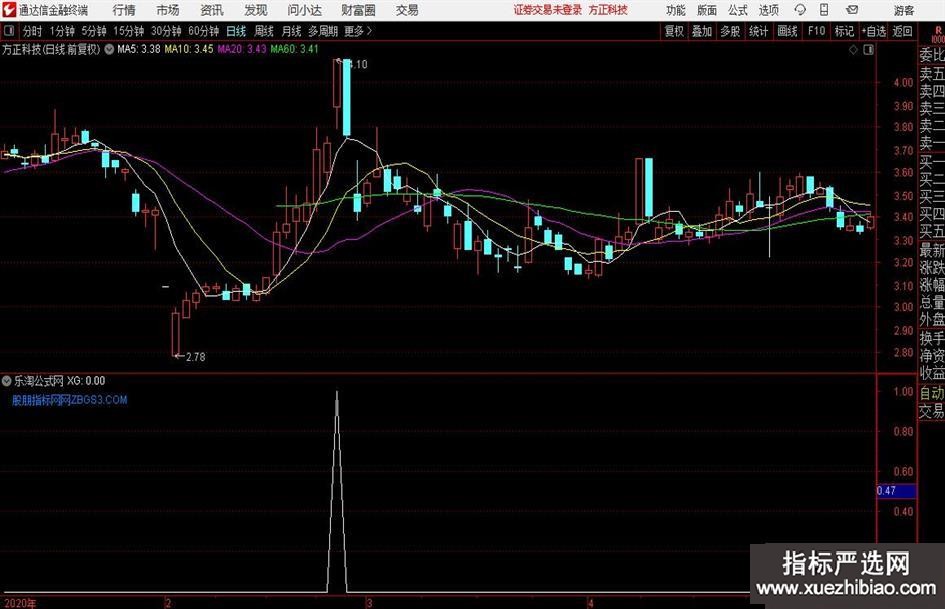This screenshot has width=945, height=609.
Task: Click the 自动 button in right panel
Action: coord(931,393)
